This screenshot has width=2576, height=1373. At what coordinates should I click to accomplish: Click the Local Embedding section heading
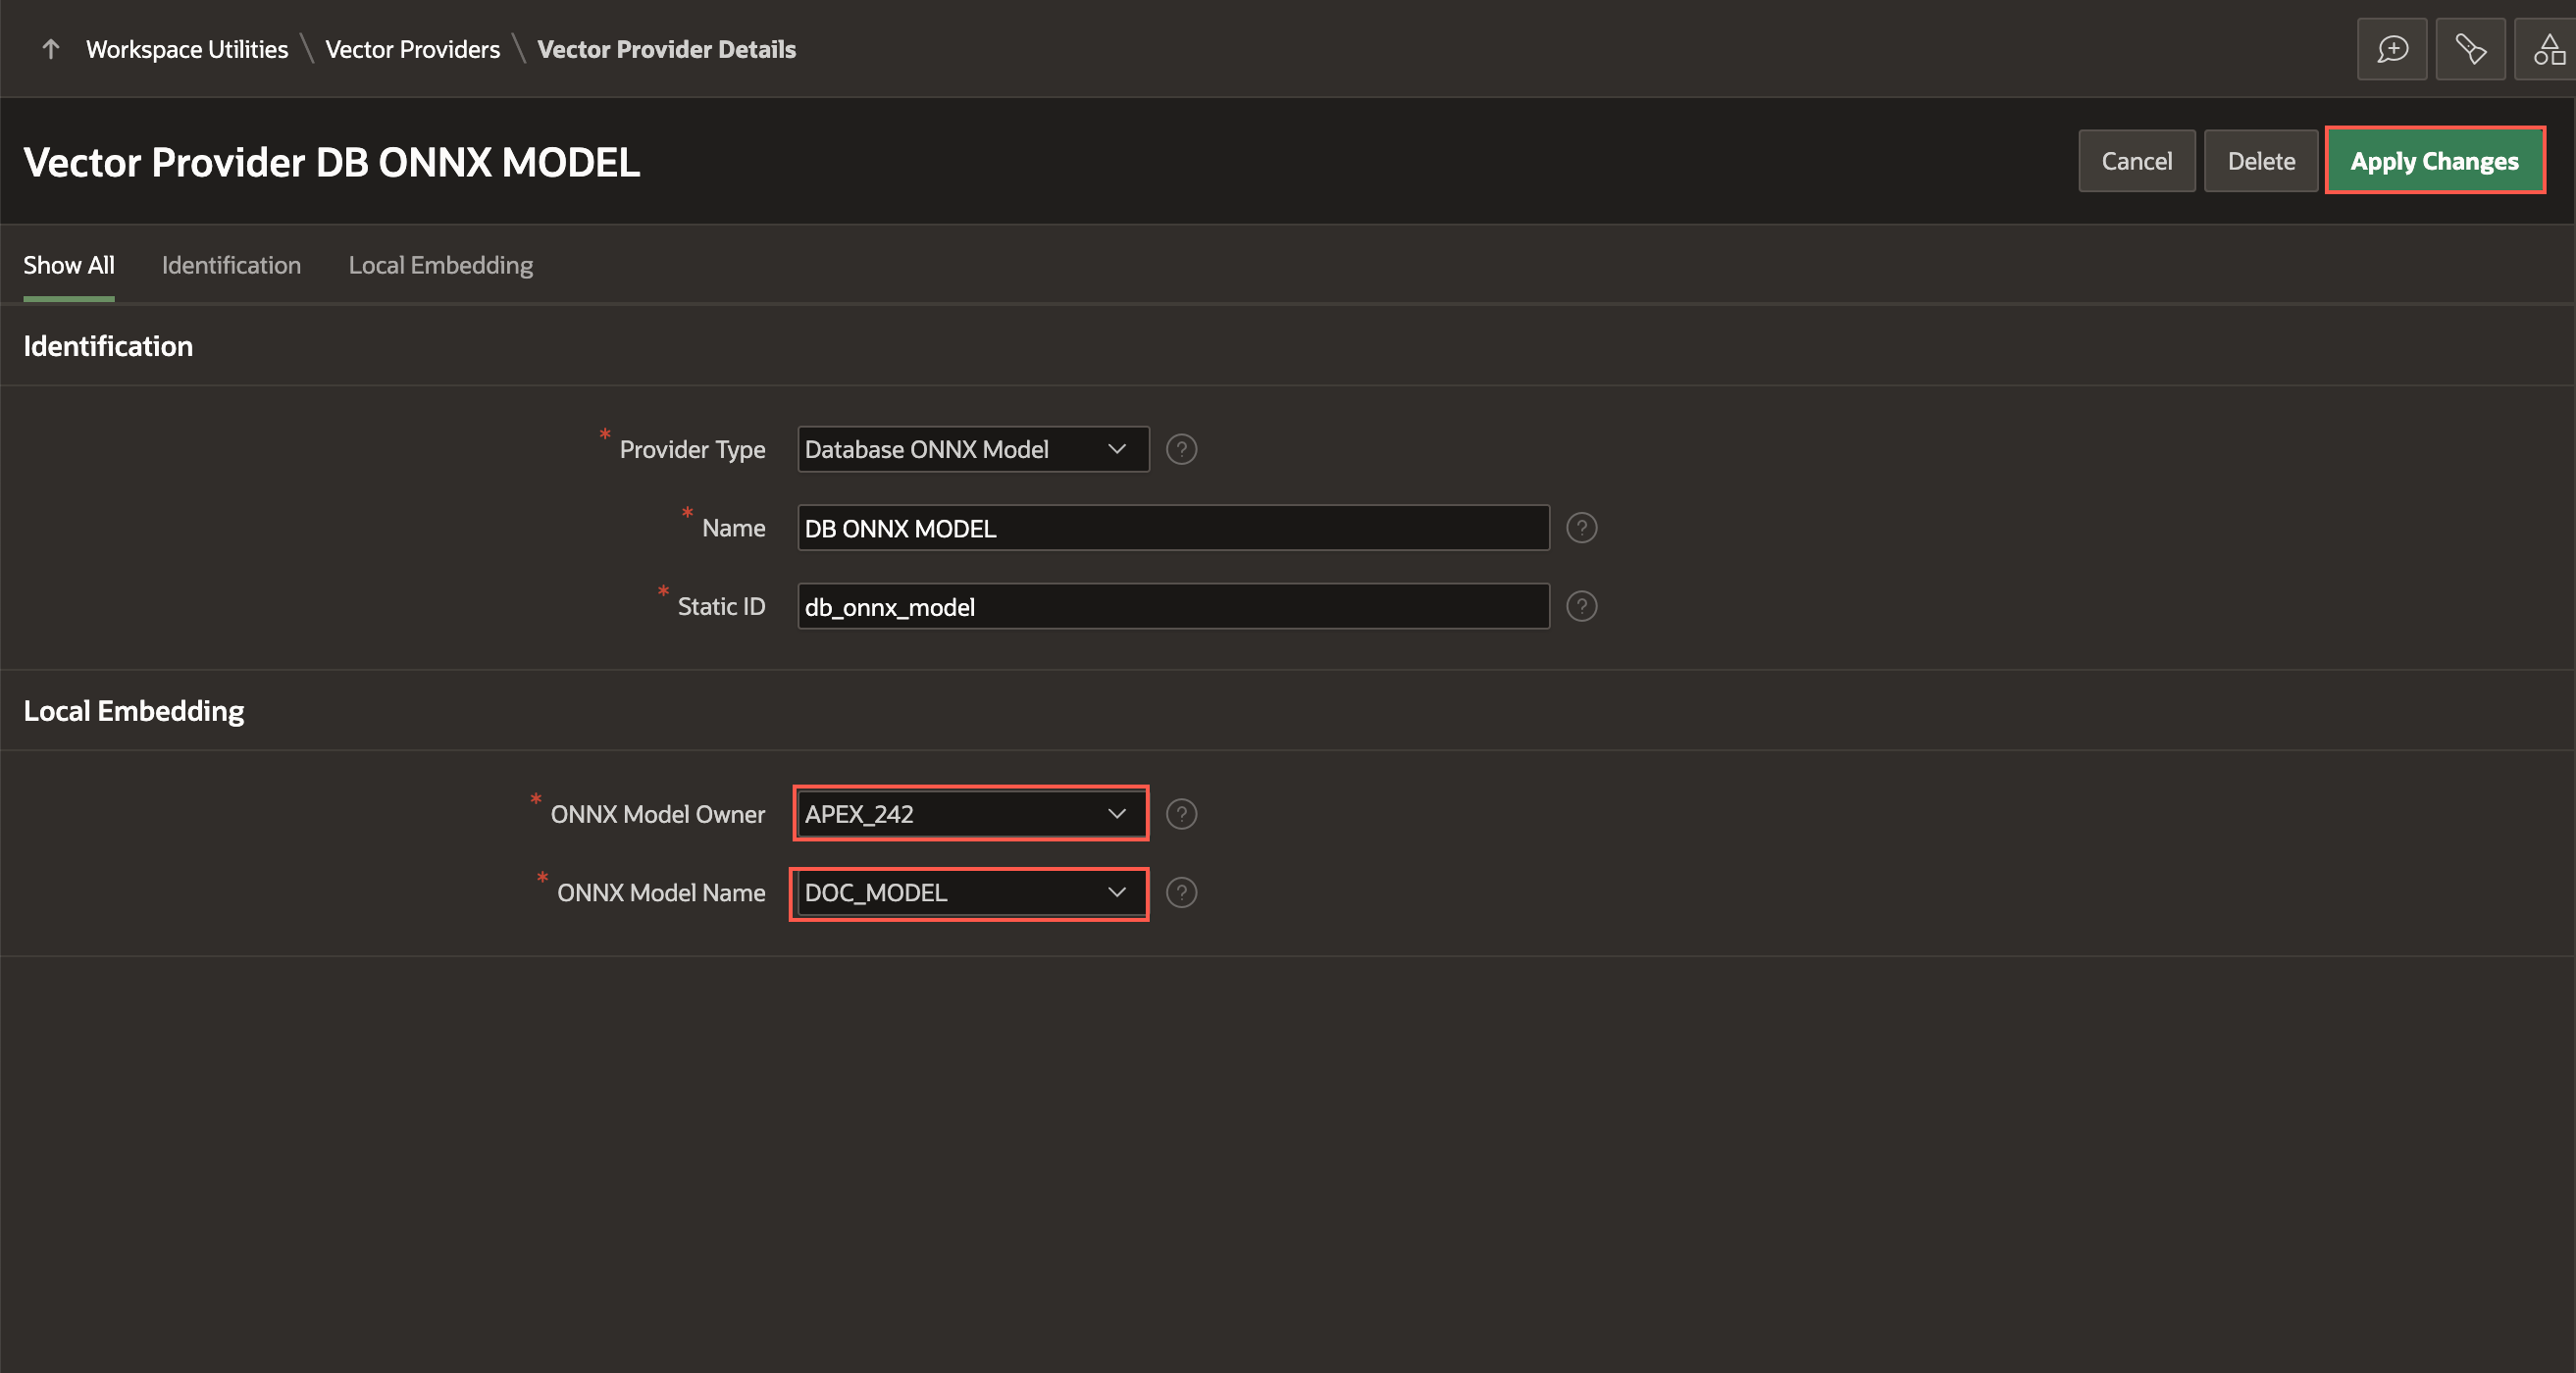point(133,711)
